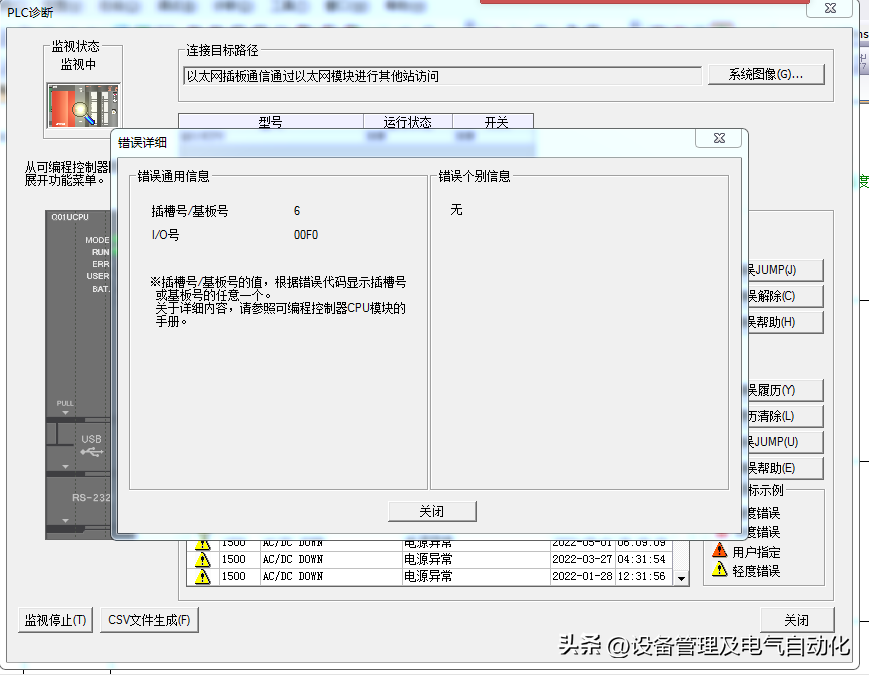Generate CSV file with CSV文件生成(F)
Screen dimensions: 869x675
point(148,620)
